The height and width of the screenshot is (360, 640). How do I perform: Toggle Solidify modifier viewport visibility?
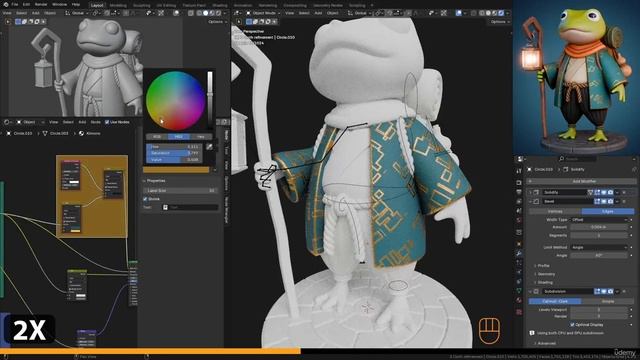pyautogui.click(x=604, y=192)
